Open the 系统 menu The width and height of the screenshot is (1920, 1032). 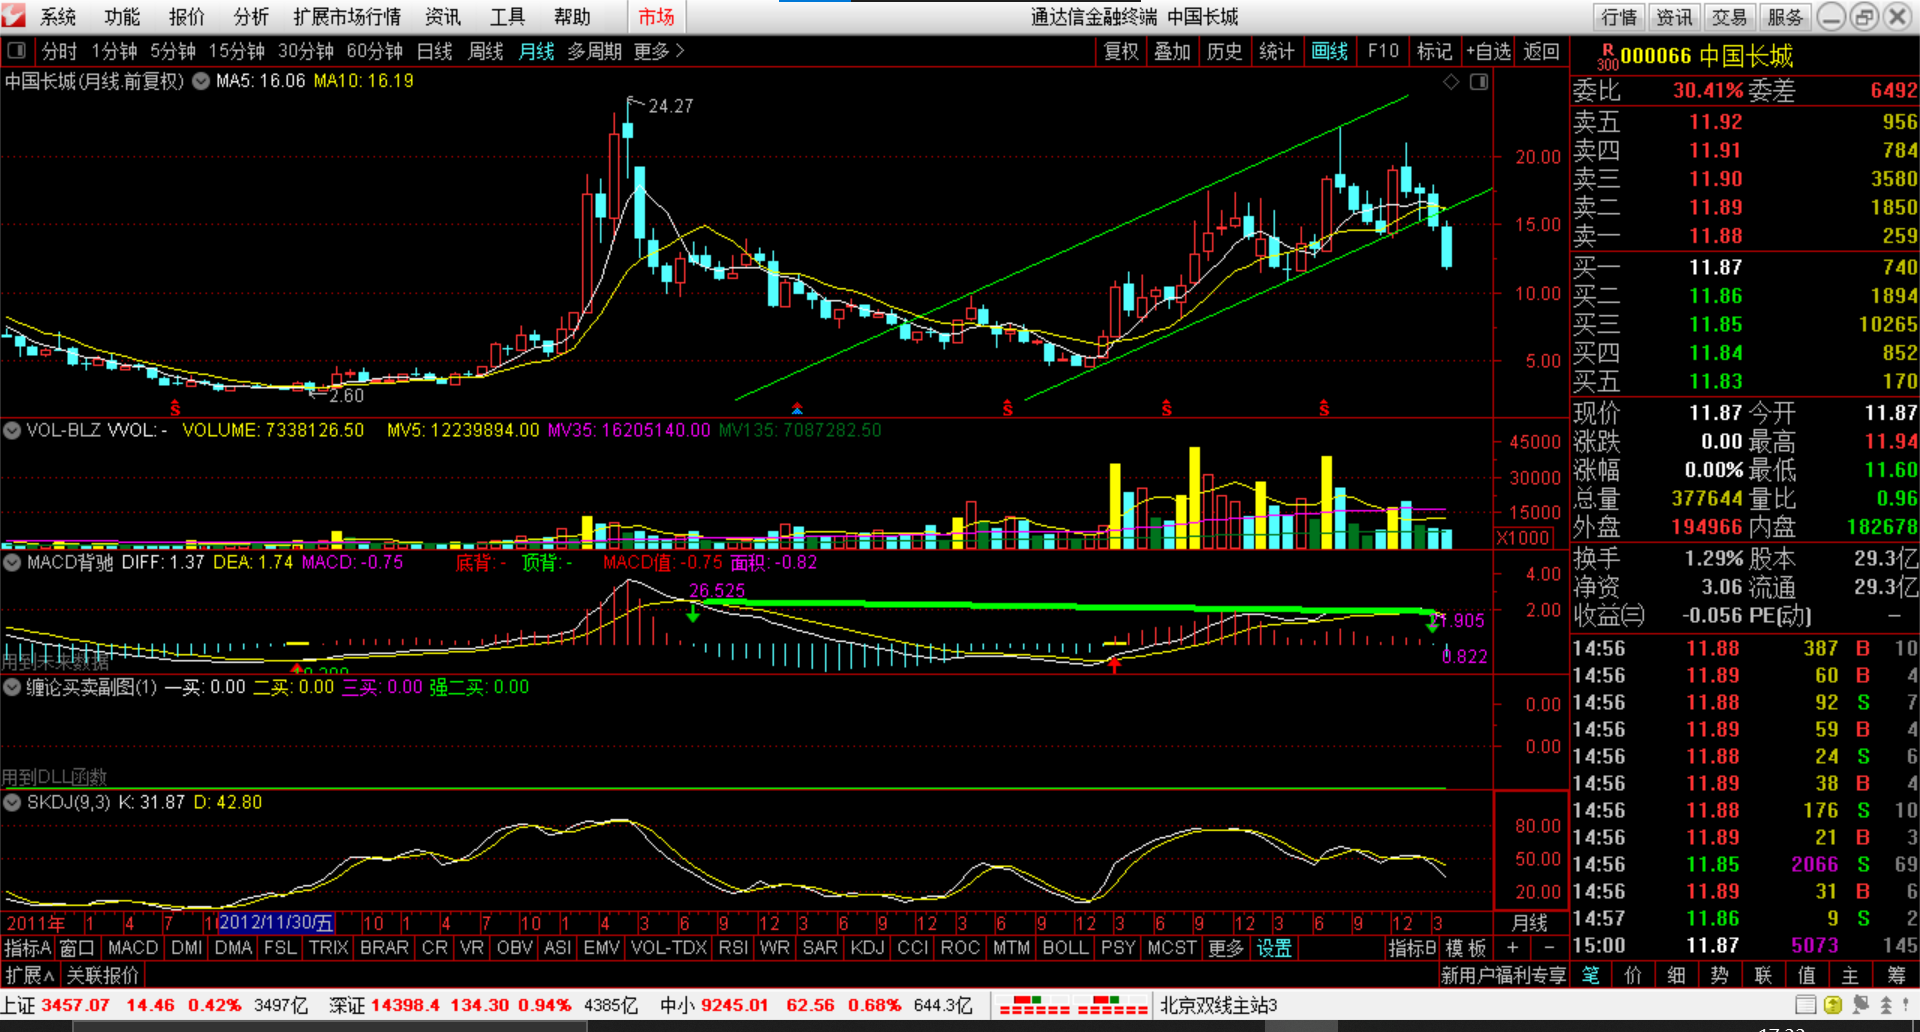(57, 17)
